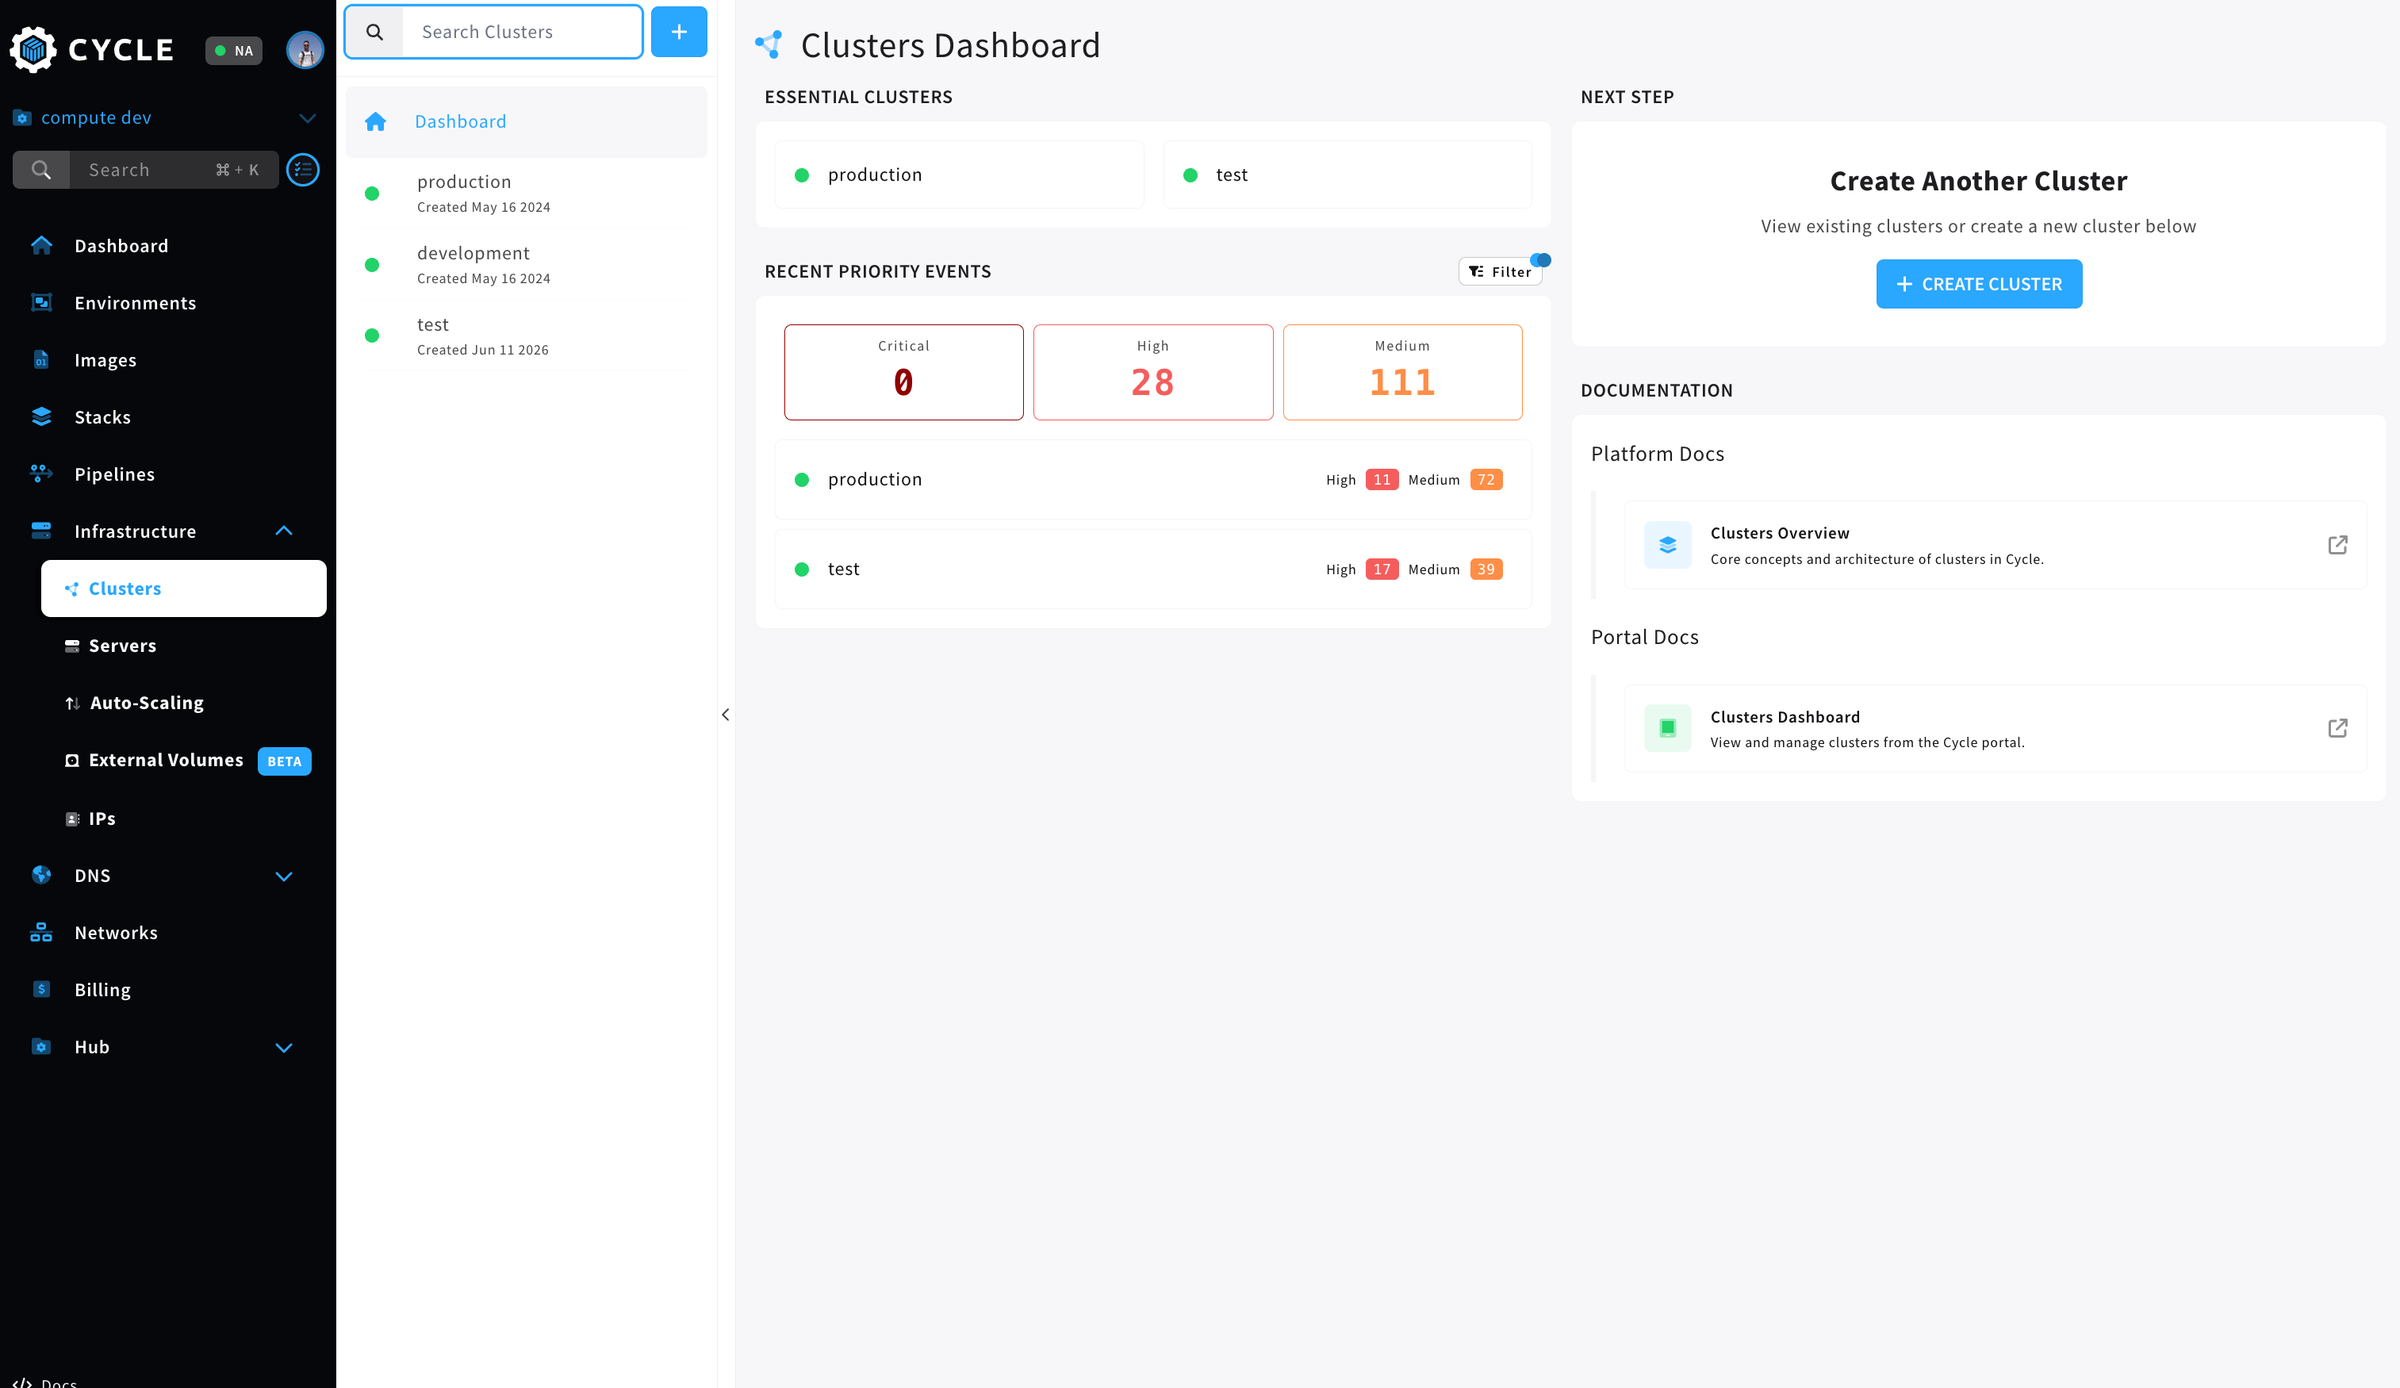This screenshot has height=1388, width=2400.
Task: Expand the compute dev hub dropdown
Action: point(307,118)
